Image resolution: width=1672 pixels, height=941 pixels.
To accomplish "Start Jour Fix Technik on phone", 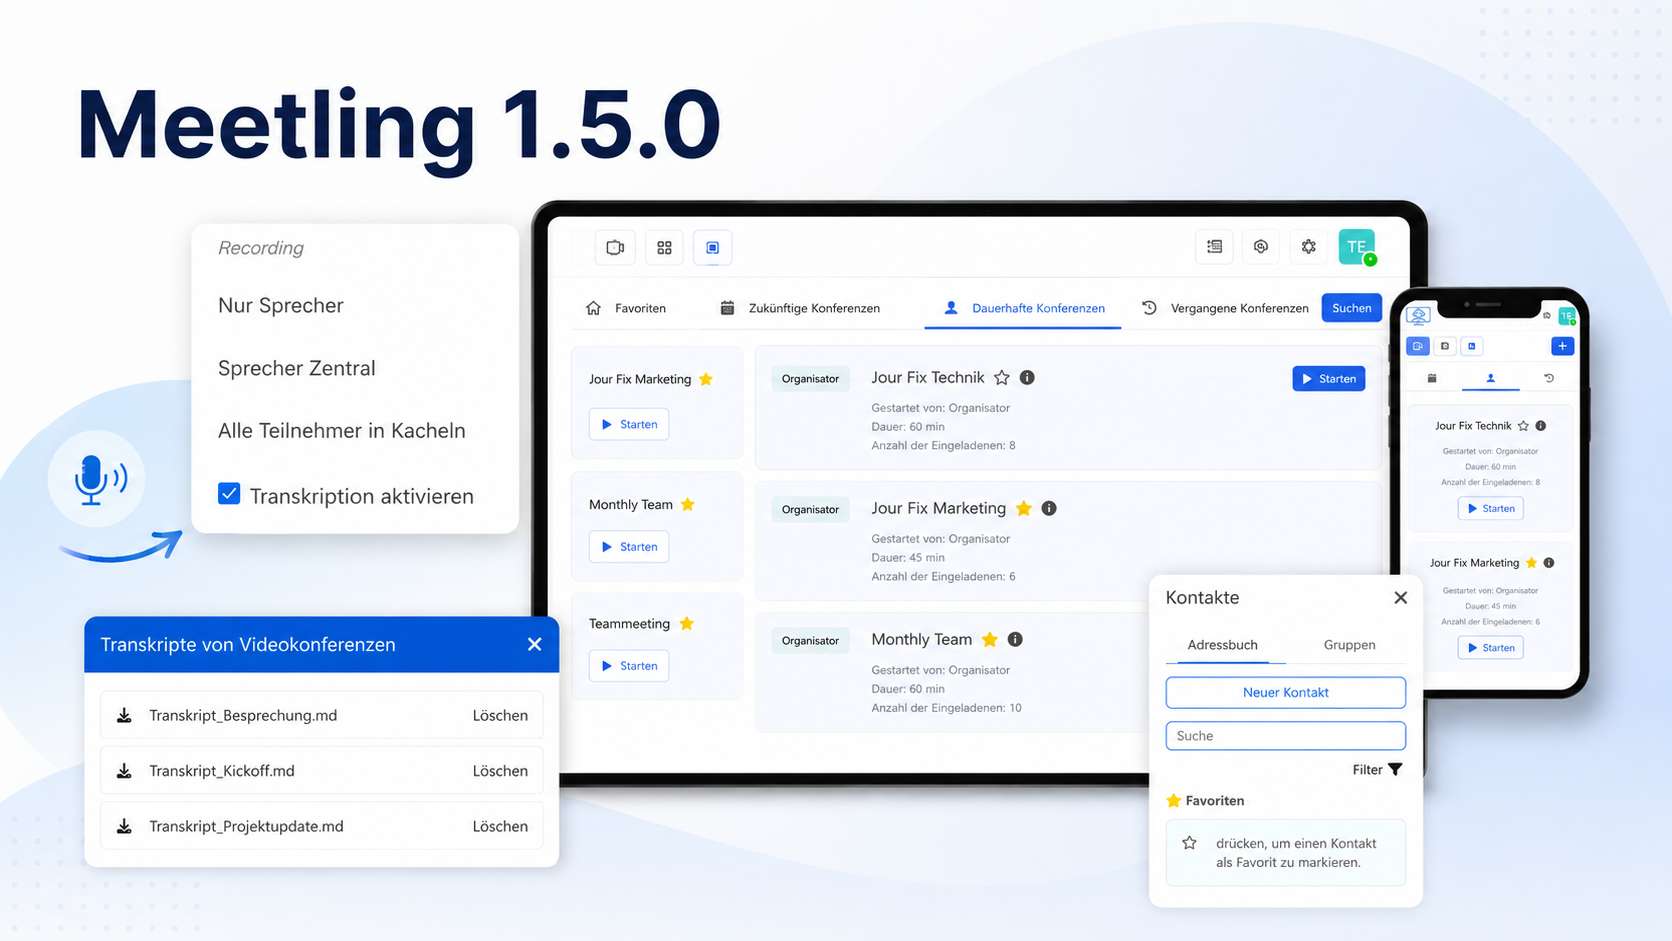I will coord(1490,508).
